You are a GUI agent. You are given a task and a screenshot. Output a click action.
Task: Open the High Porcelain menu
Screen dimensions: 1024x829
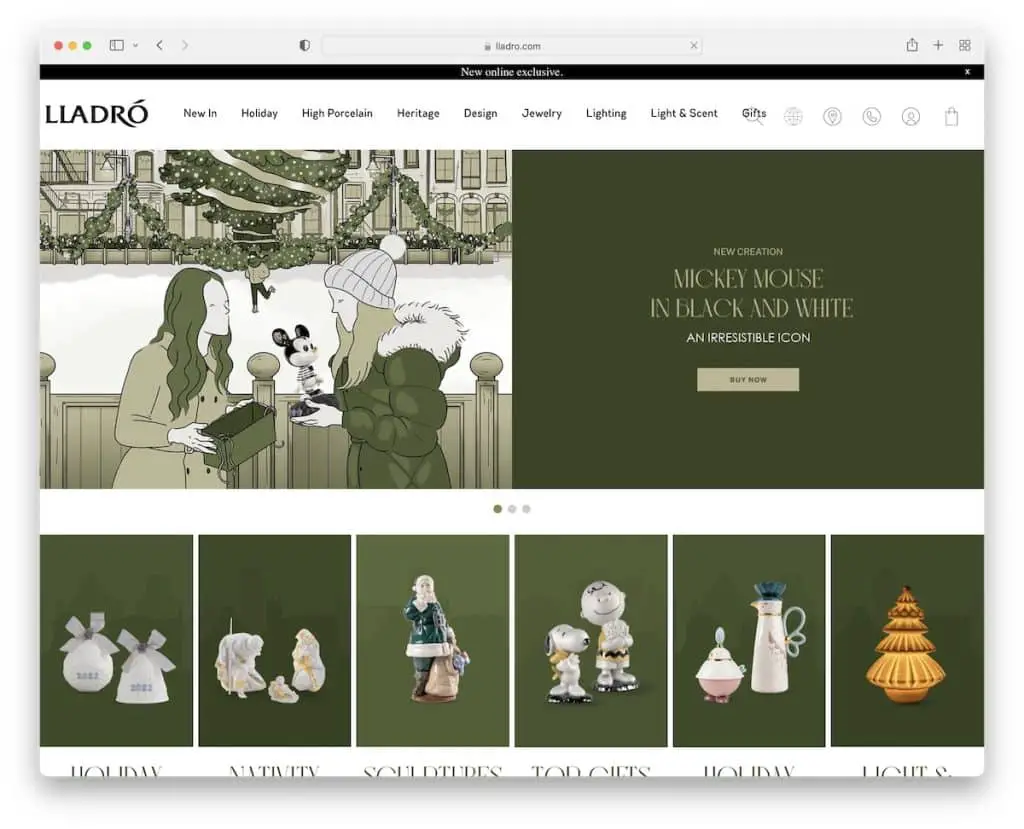pos(337,113)
